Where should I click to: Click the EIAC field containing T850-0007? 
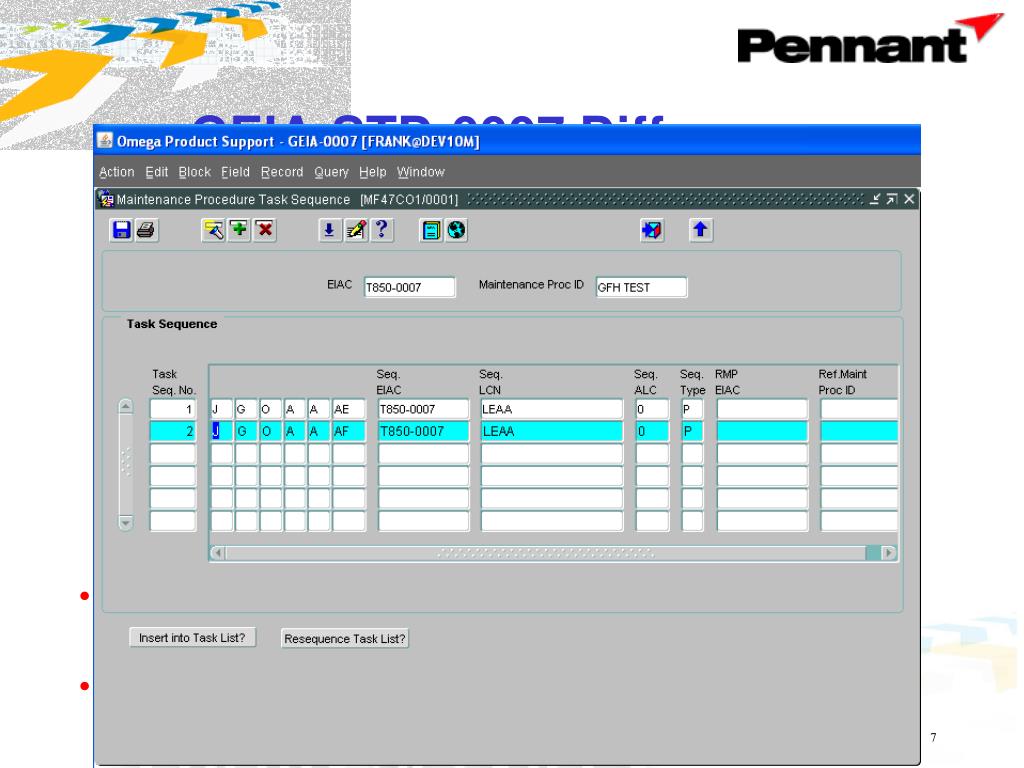point(409,287)
